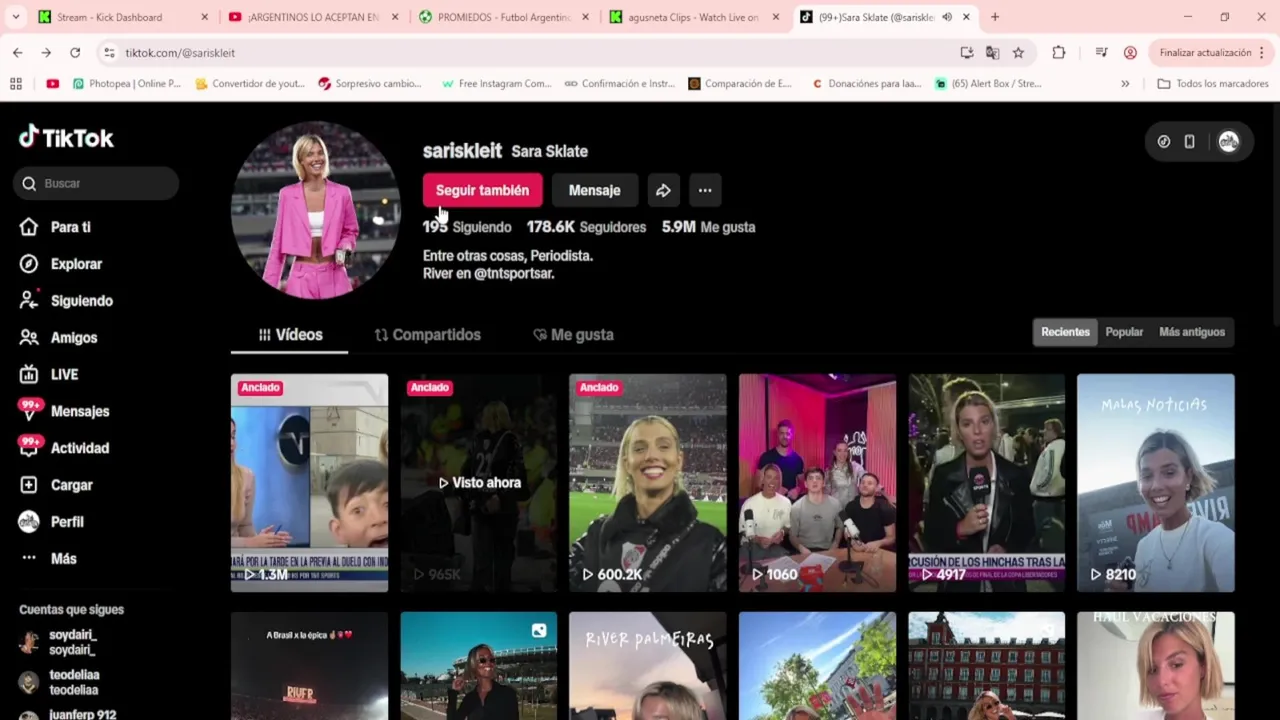Open the Todos los marcadores folder
Screen dimensions: 1280x720
tap(1212, 84)
